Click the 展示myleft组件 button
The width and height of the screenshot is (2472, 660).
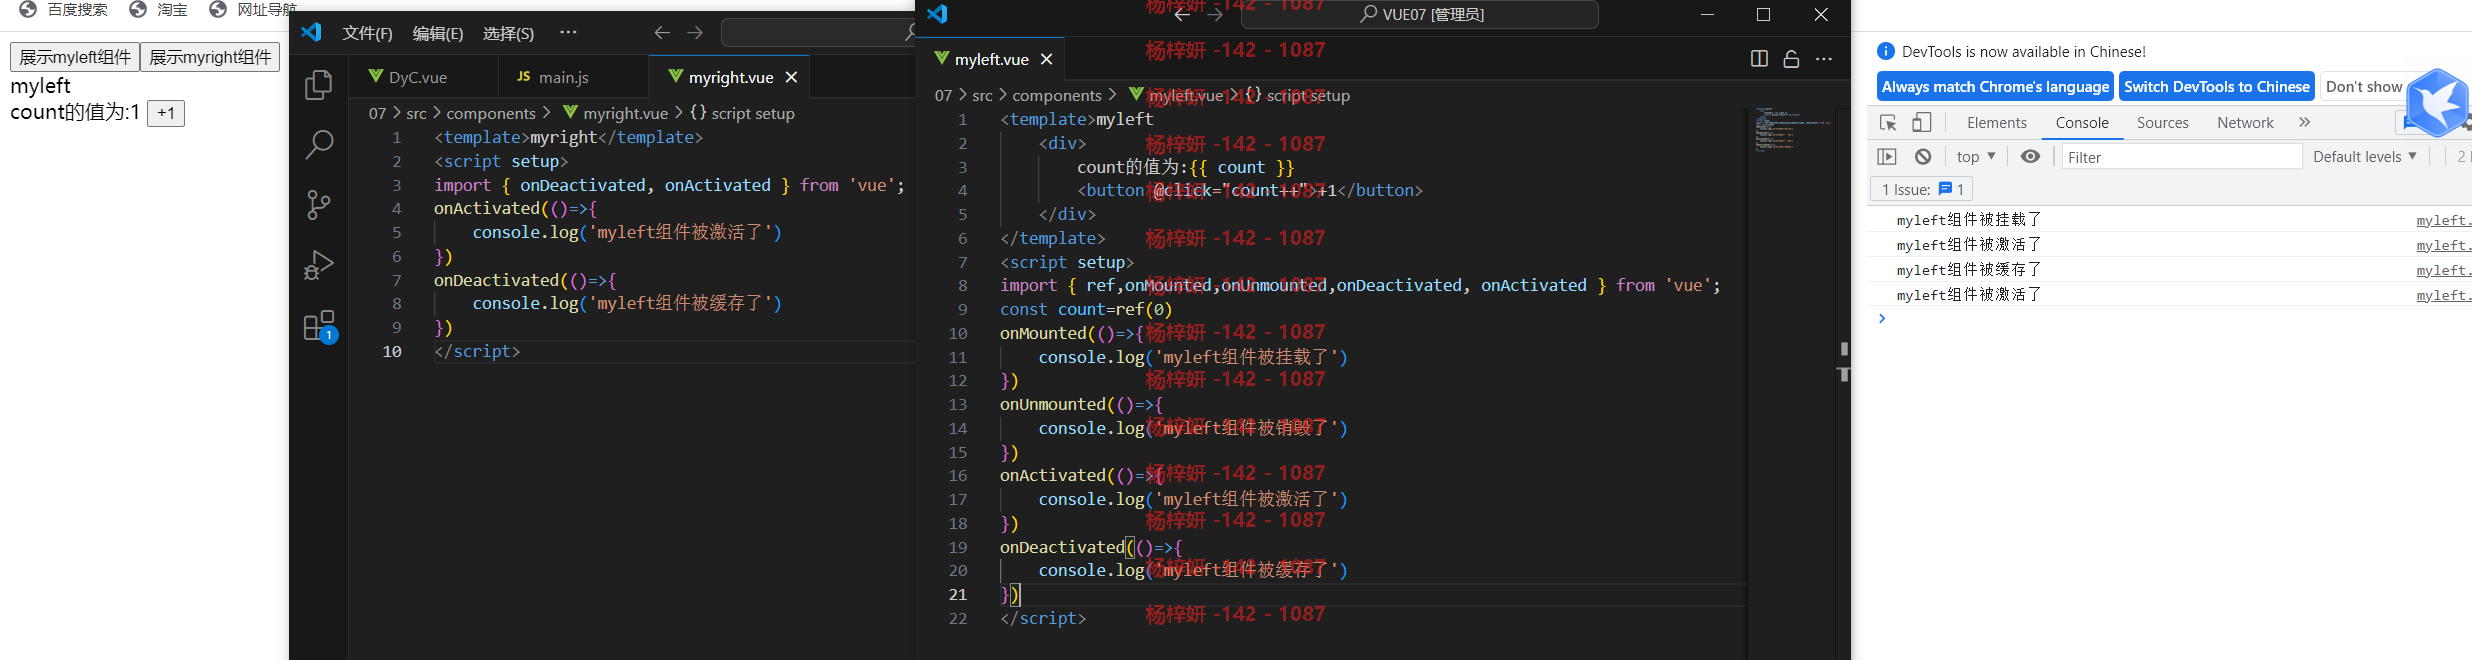coord(75,57)
